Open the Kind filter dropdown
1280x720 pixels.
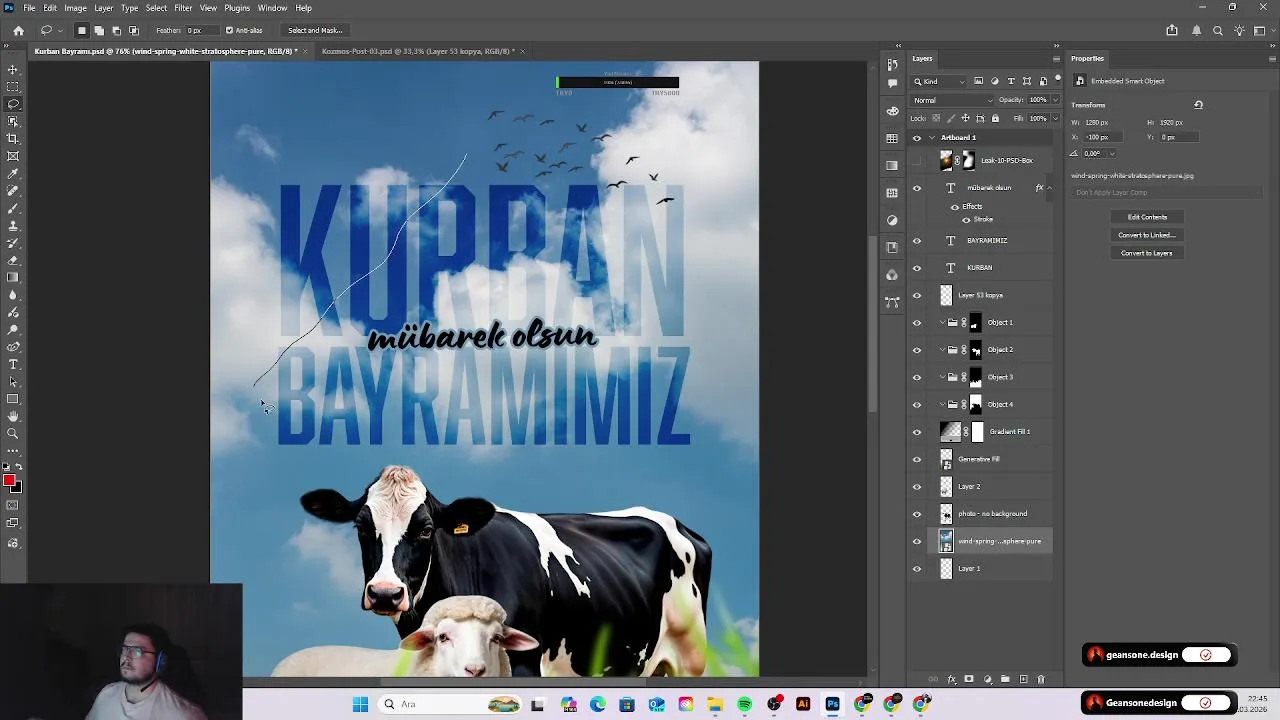[x=940, y=81]
